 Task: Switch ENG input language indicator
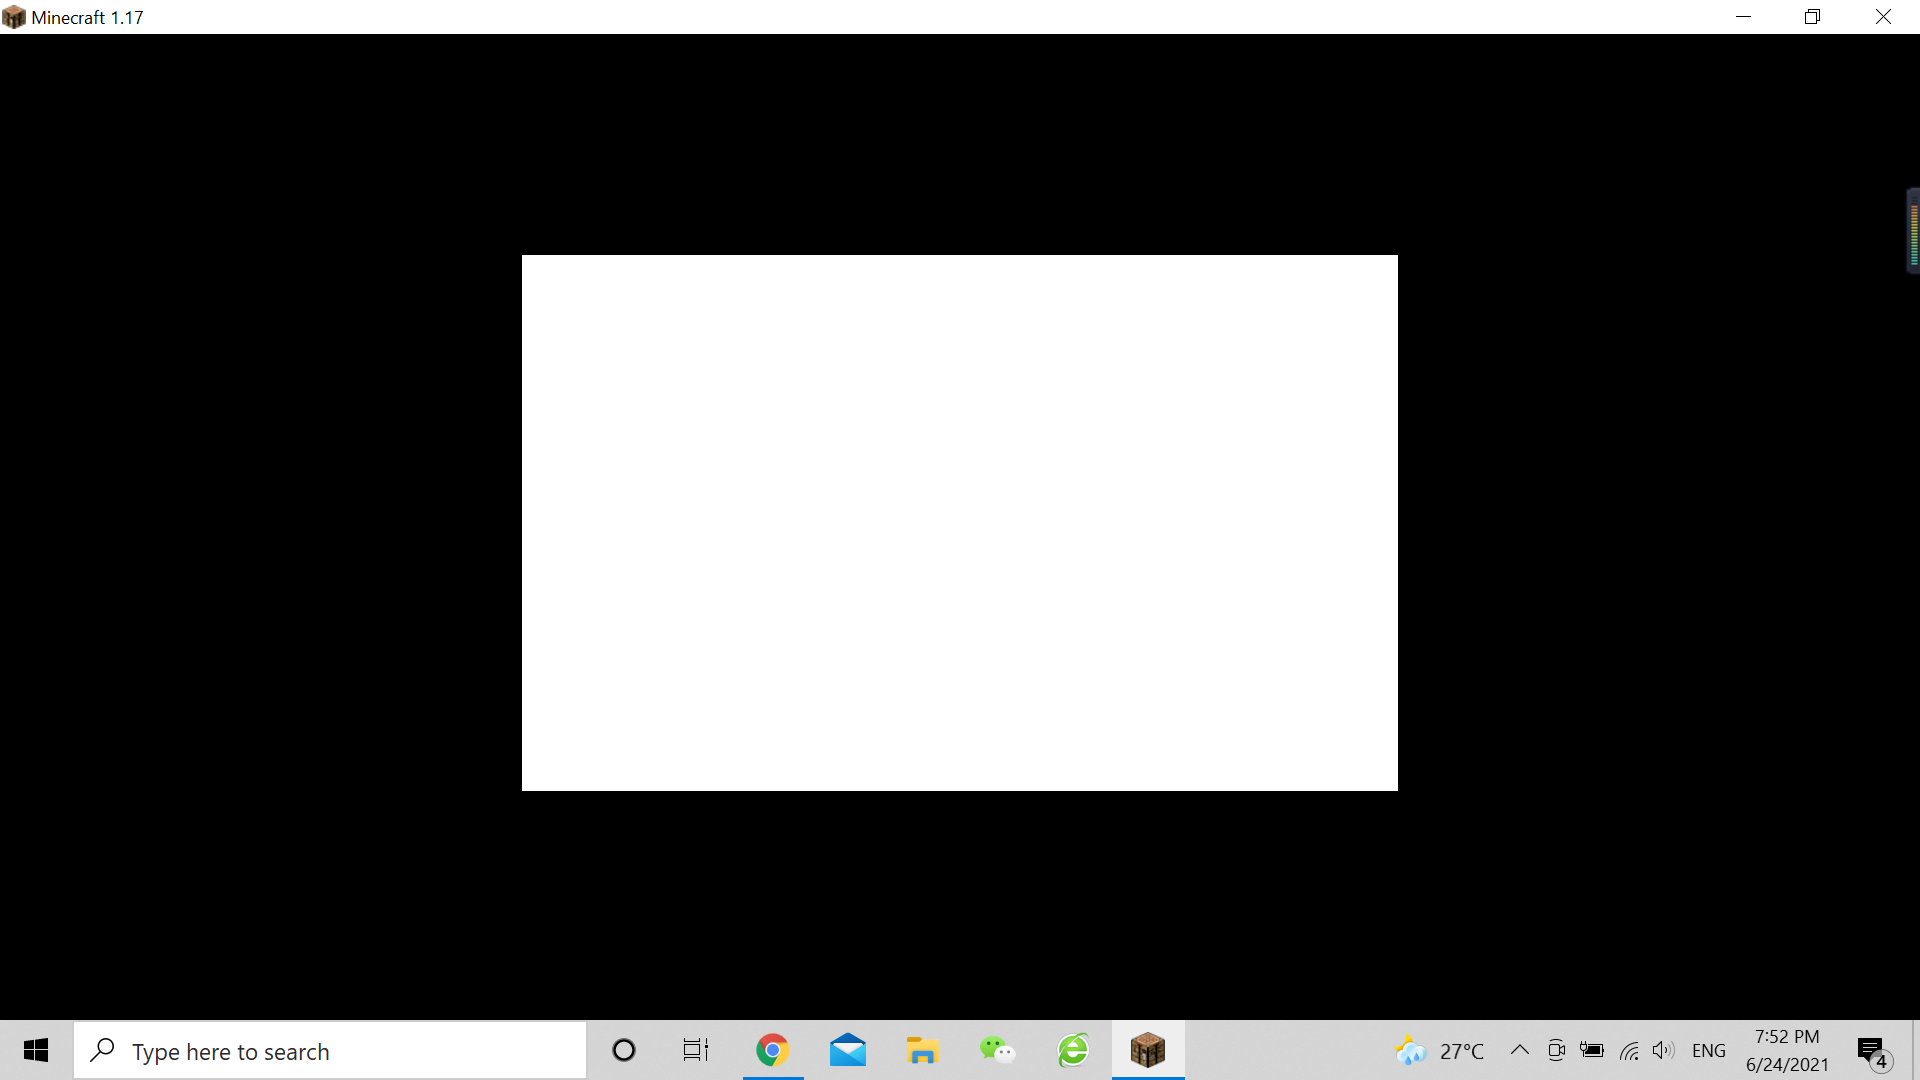1709,1051
